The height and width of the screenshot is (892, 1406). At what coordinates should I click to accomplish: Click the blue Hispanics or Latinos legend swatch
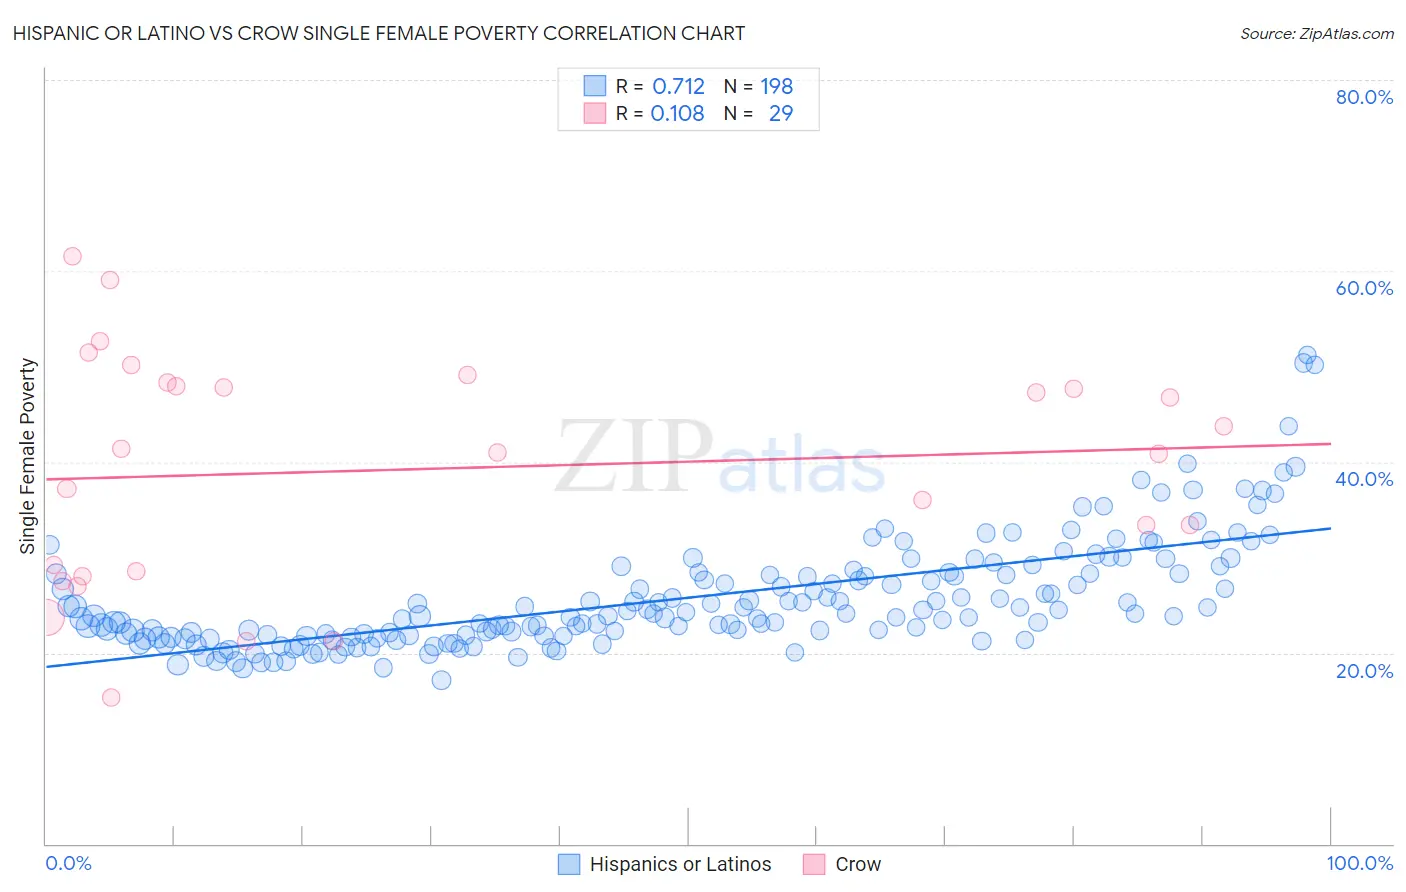[569, 864]
